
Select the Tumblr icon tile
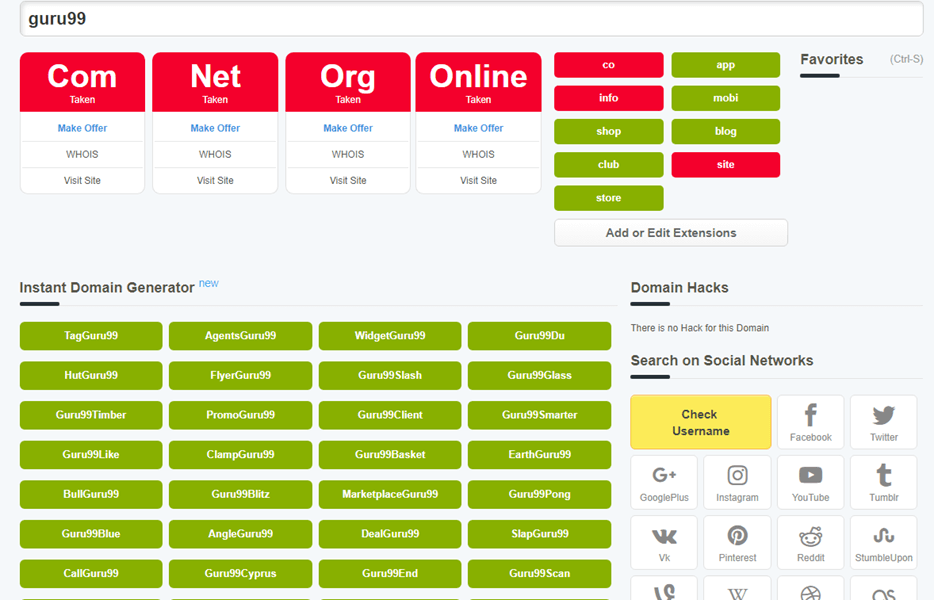click(x=883, y=482)
